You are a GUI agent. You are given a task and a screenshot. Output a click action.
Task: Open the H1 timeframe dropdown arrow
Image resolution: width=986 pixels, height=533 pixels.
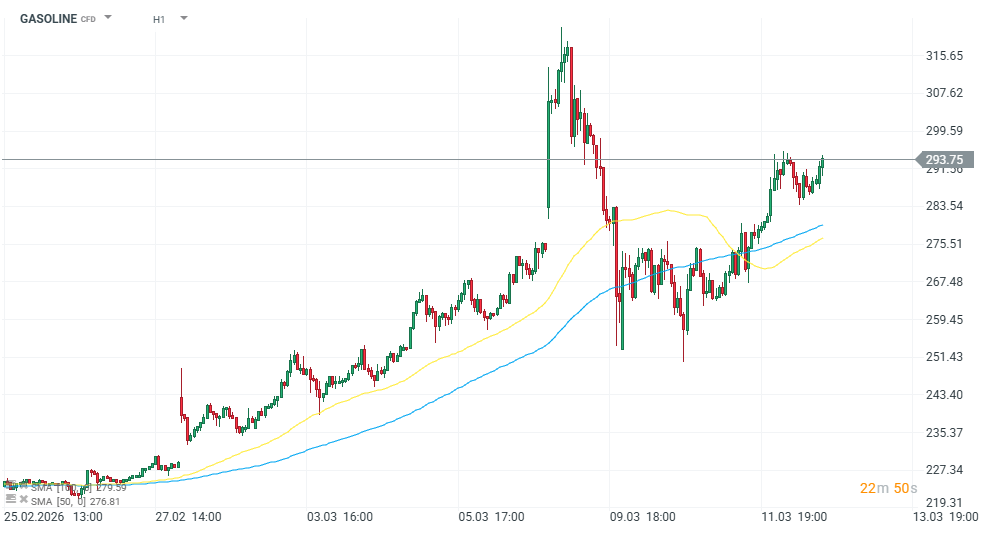pyautogui.click(x=184, y=18)
